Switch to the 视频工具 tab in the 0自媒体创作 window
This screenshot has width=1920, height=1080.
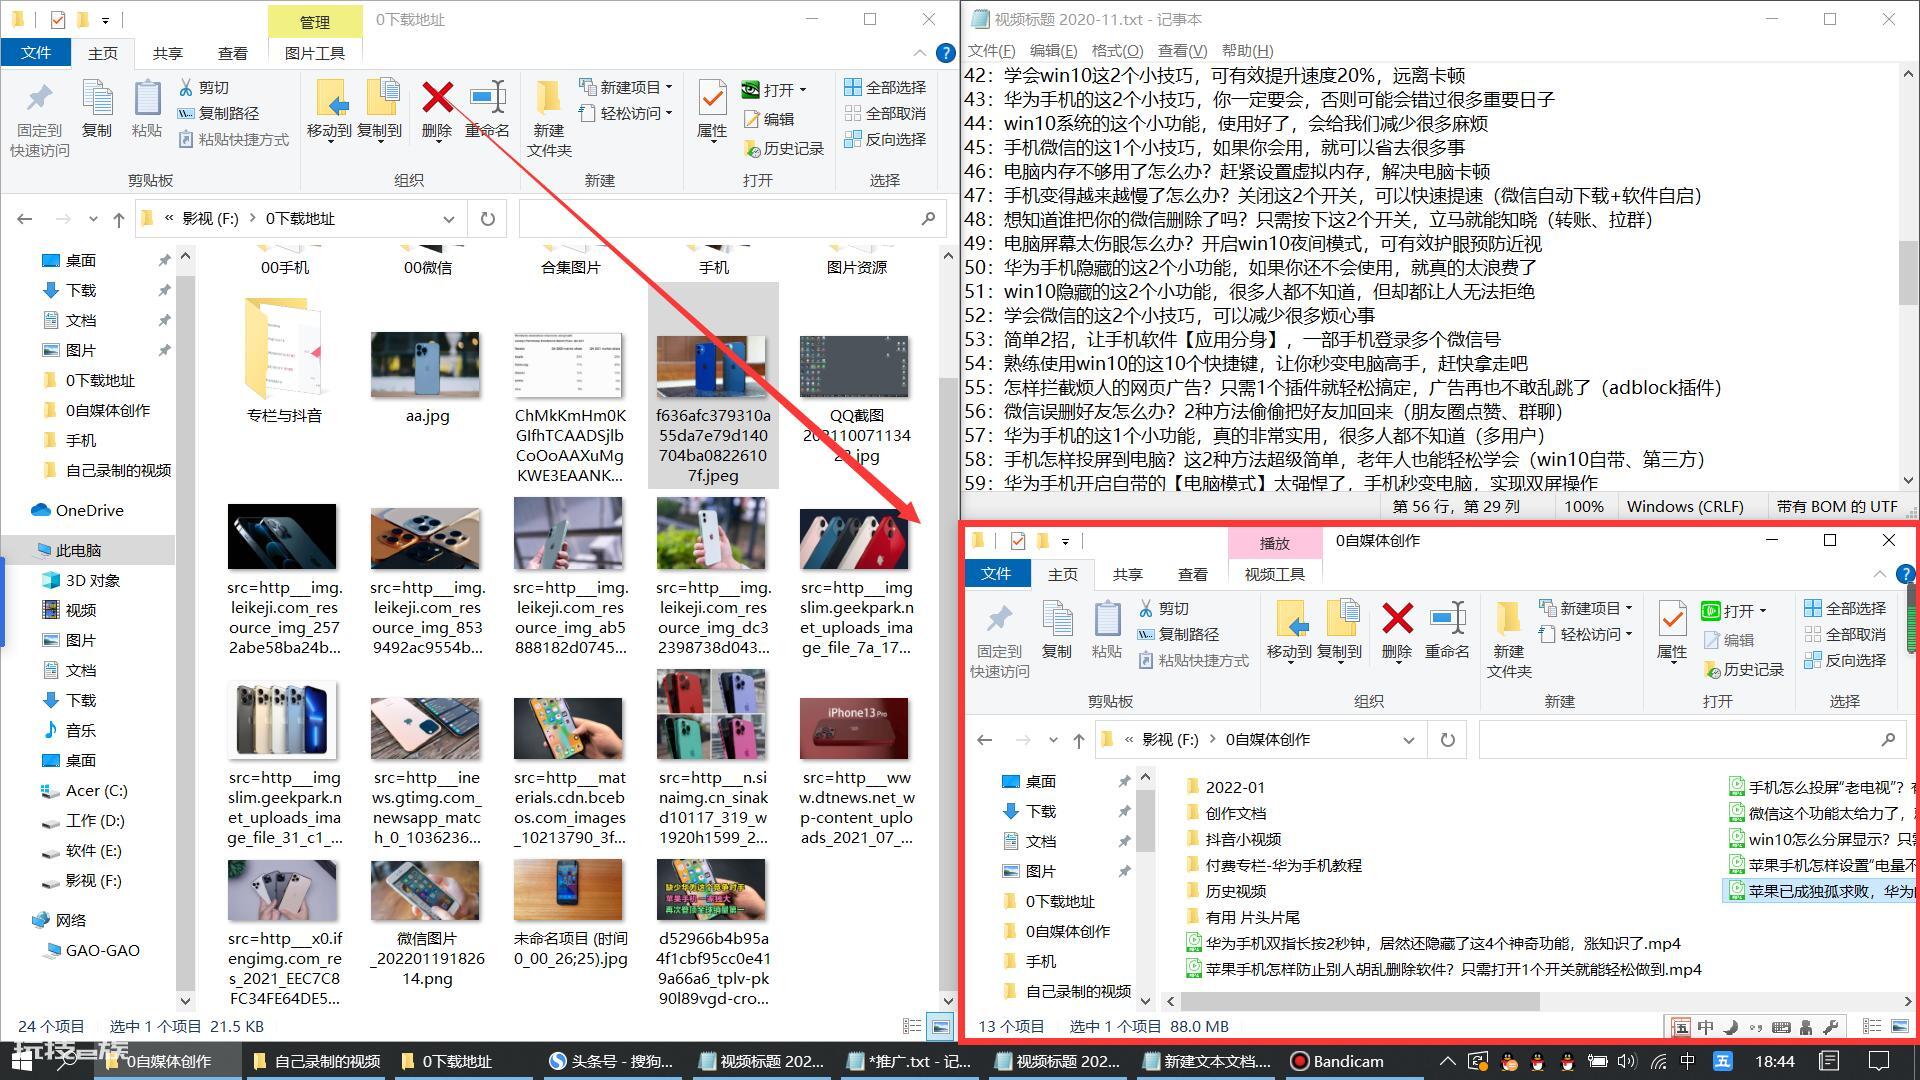coord(1274,574)
